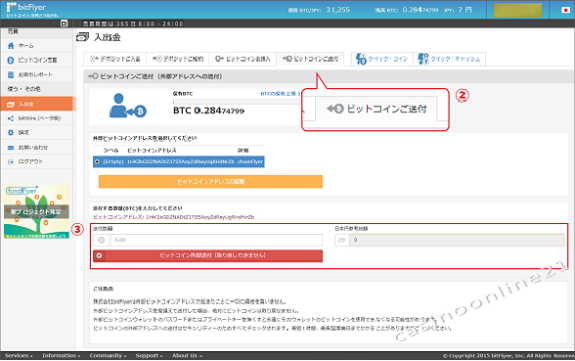Switch to the ビットコインお預入 tab
The height and width of the screenshot is (361, 575).
[242, 59]
